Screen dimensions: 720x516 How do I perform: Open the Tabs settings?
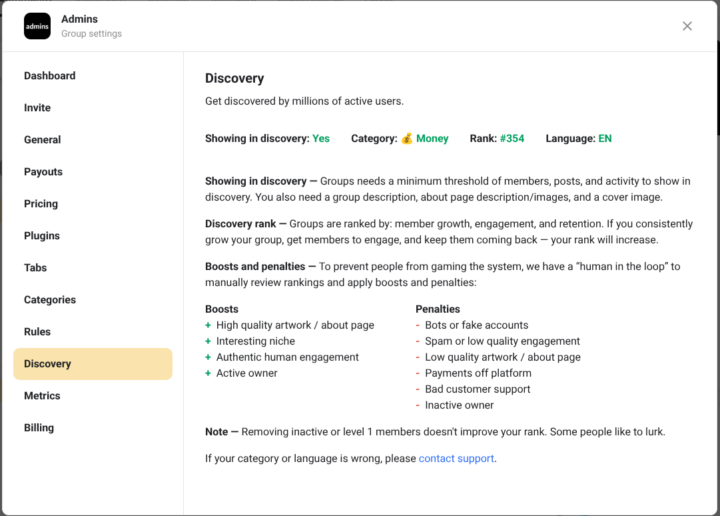[35, 268]
